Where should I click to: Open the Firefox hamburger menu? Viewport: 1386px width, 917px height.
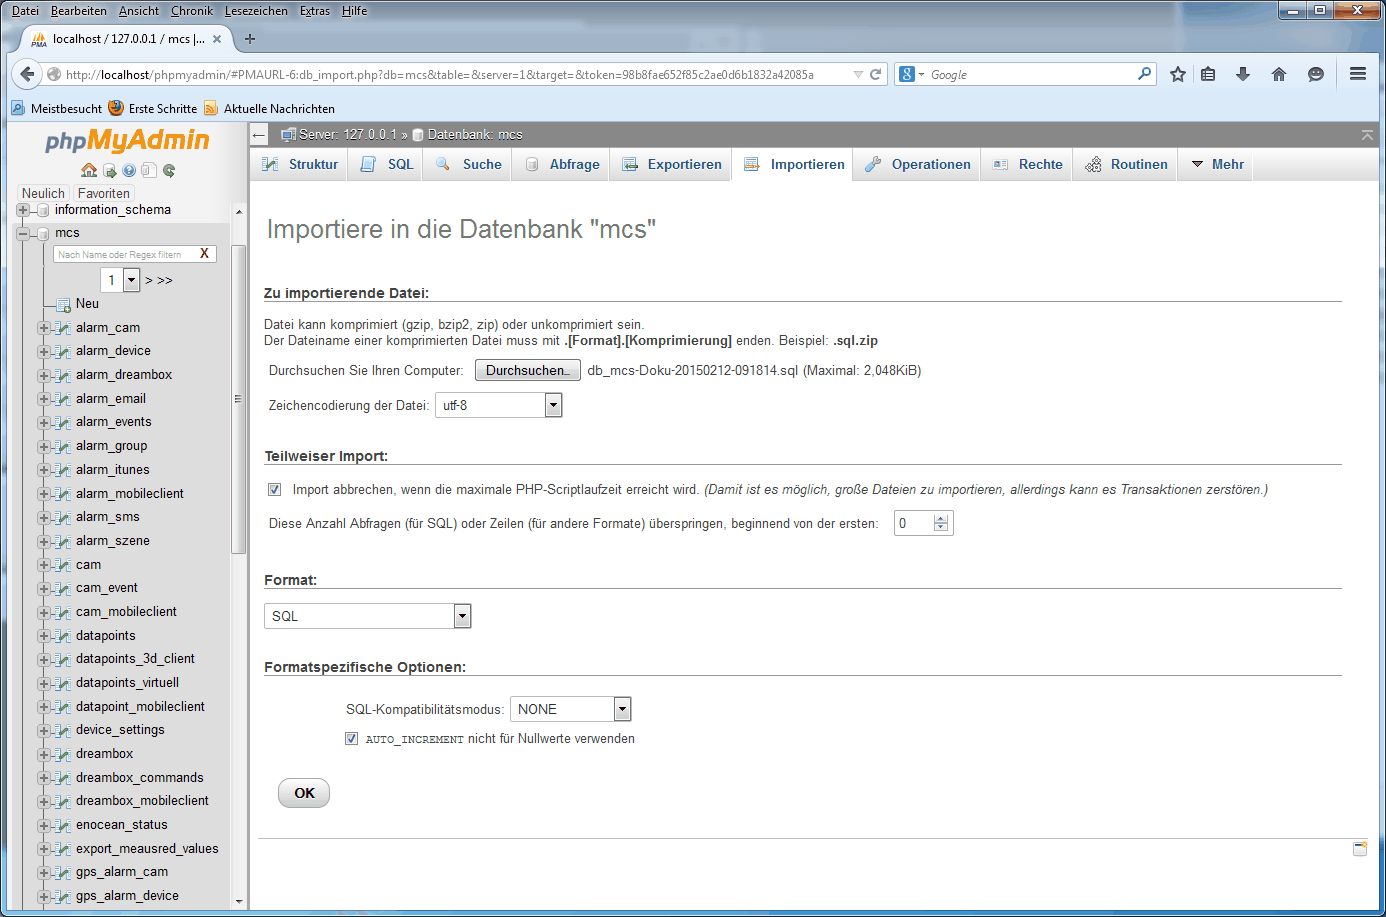[1357, 74]
